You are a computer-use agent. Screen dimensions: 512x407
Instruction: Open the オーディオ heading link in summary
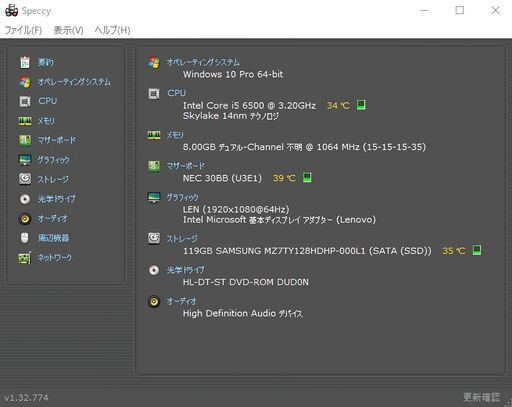click(181, 301)
